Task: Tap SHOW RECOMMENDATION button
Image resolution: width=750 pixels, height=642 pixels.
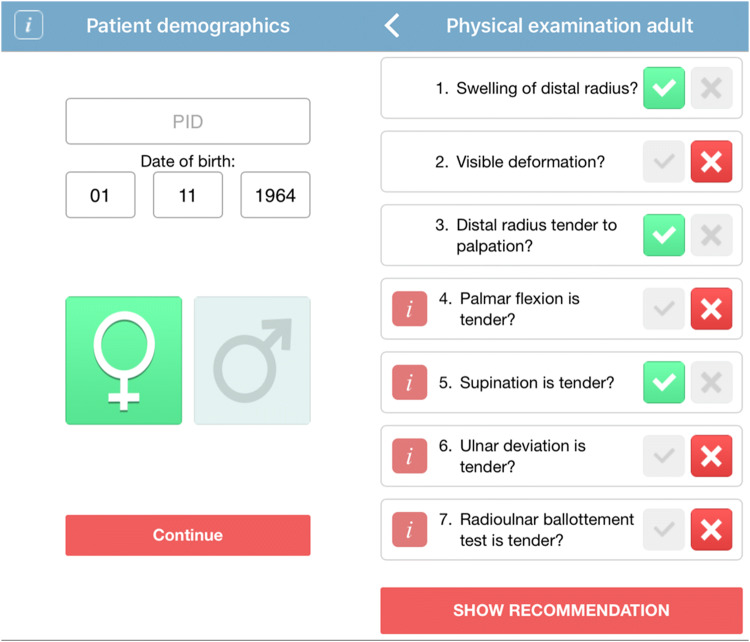Action: coord(561,610)
